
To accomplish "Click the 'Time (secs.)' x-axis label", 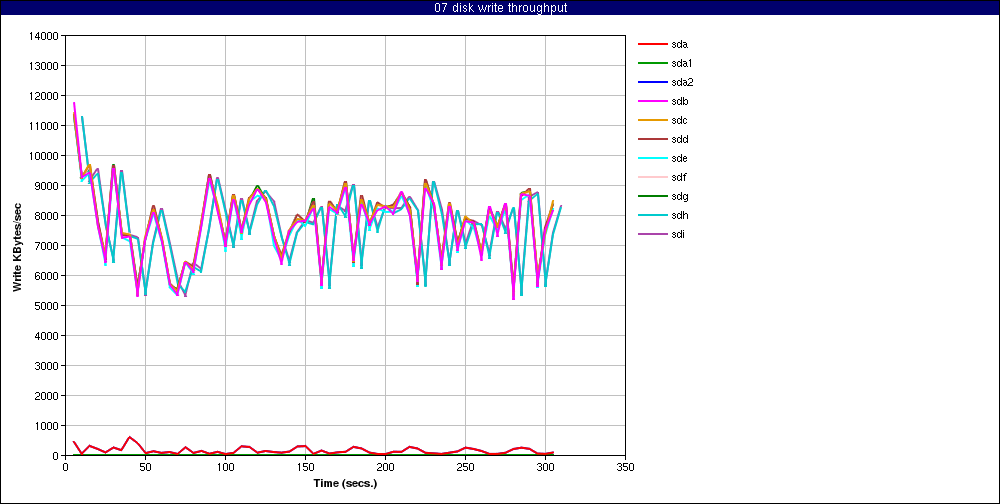I will point(346,484).
